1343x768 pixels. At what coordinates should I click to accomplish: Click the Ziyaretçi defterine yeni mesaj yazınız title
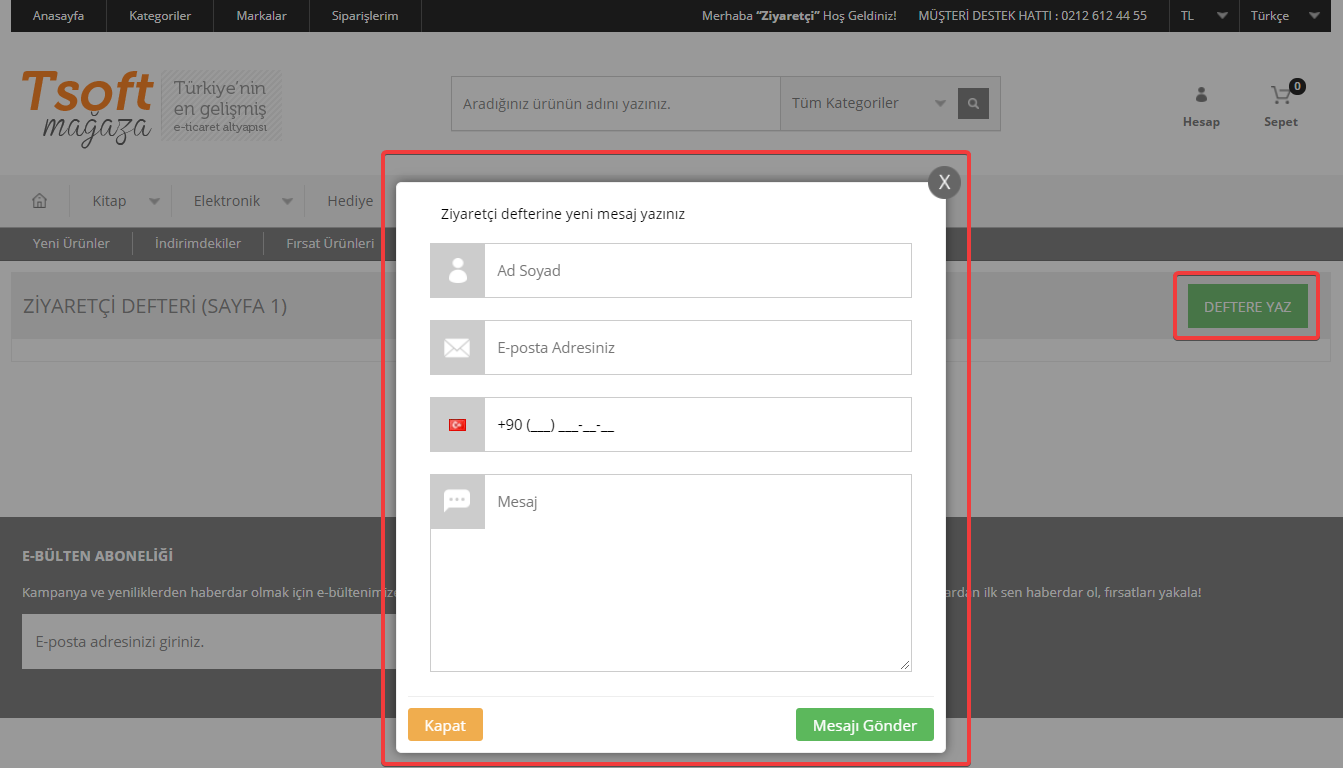(x=563, y=214)
